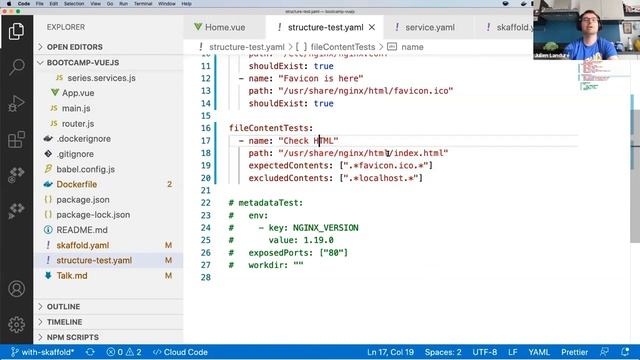This screenshot has height=360, width=640.
Task: Open the Extensions view
Action: point(16,140)
